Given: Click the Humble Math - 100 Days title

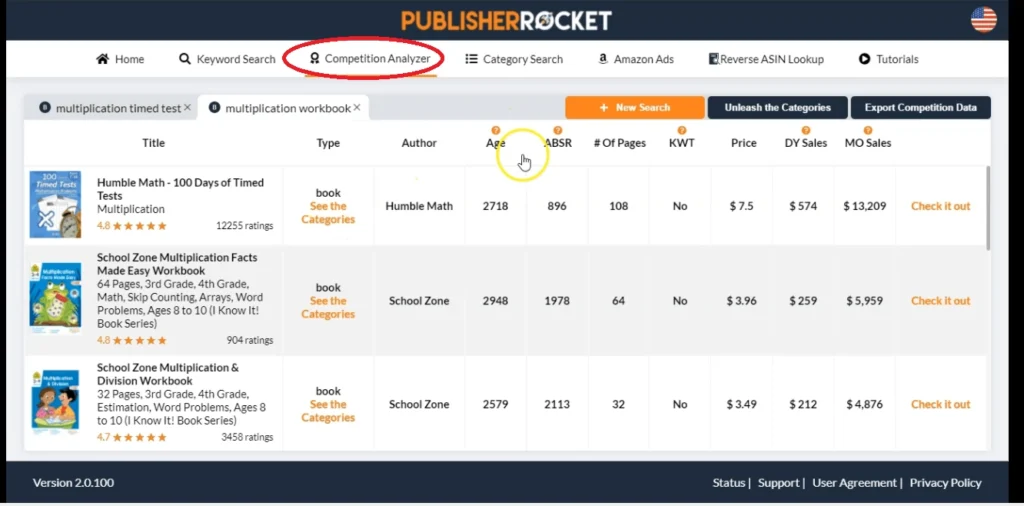Looking at the screenshot, I should (x=180, y=189).
